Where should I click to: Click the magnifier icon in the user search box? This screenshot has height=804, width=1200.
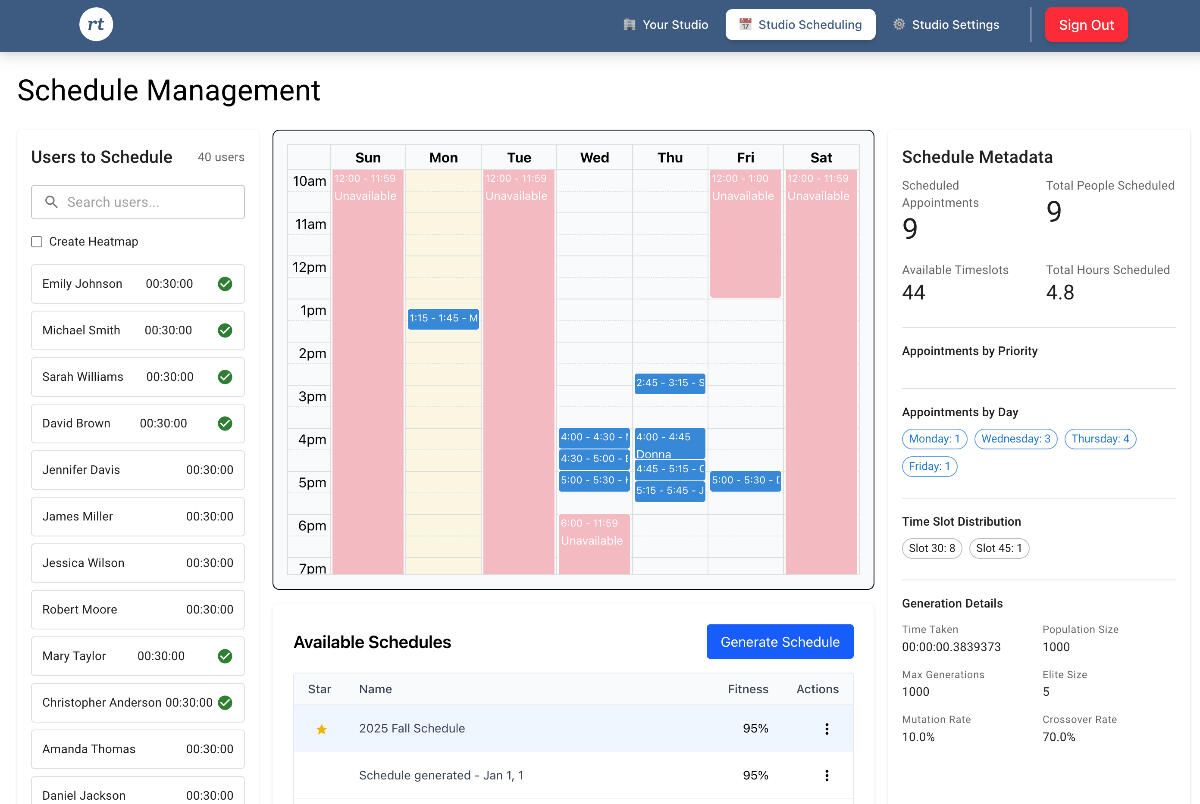[x=51, y=202]
